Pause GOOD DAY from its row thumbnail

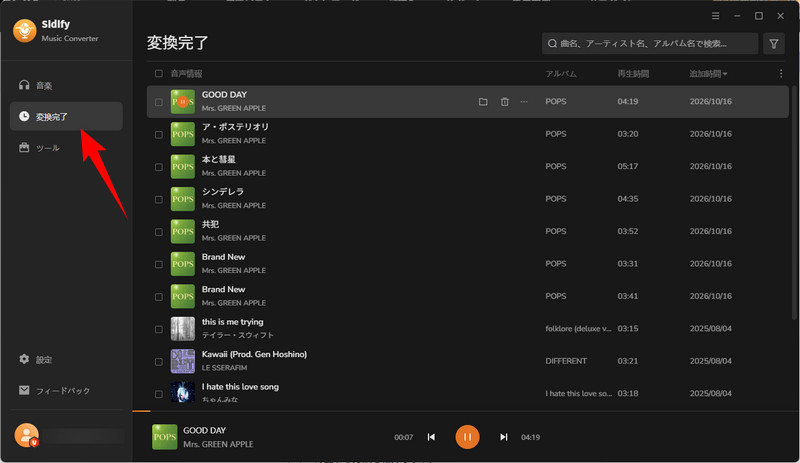pyautogui.click(x=183, y=102)
